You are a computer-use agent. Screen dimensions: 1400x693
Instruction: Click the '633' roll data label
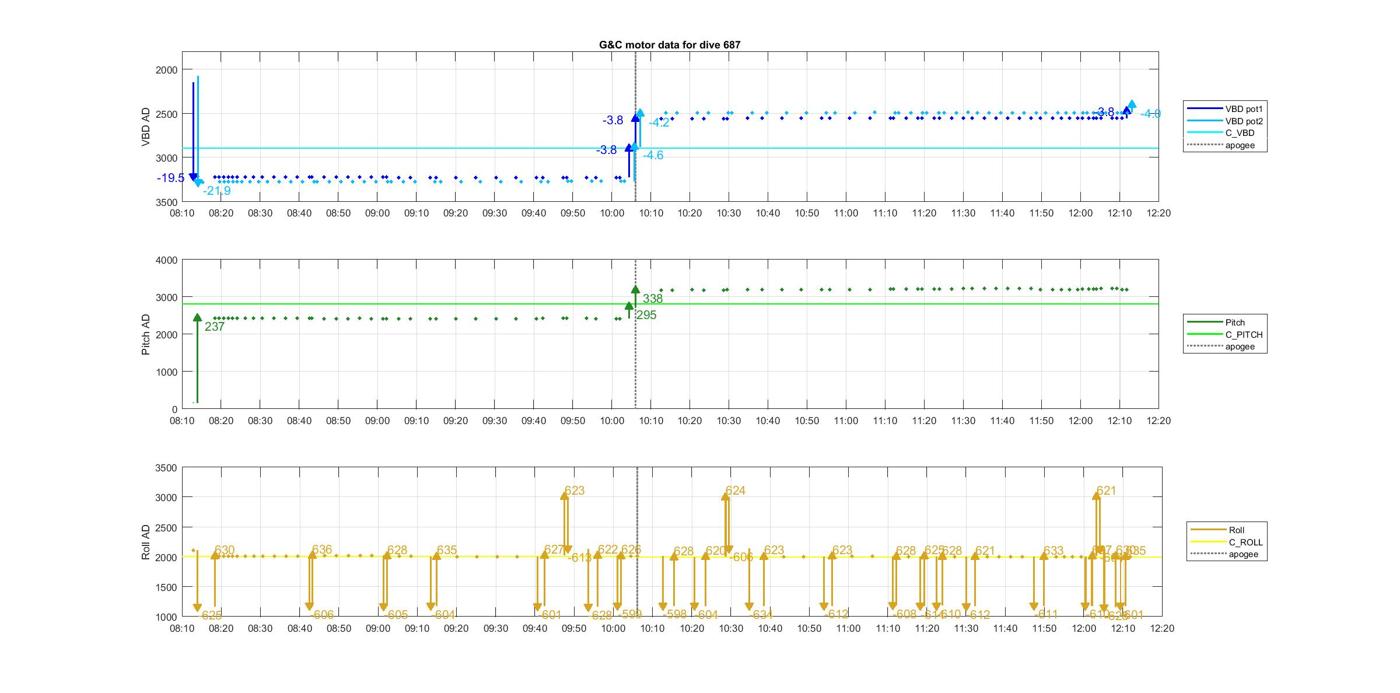pos(1053,552)
